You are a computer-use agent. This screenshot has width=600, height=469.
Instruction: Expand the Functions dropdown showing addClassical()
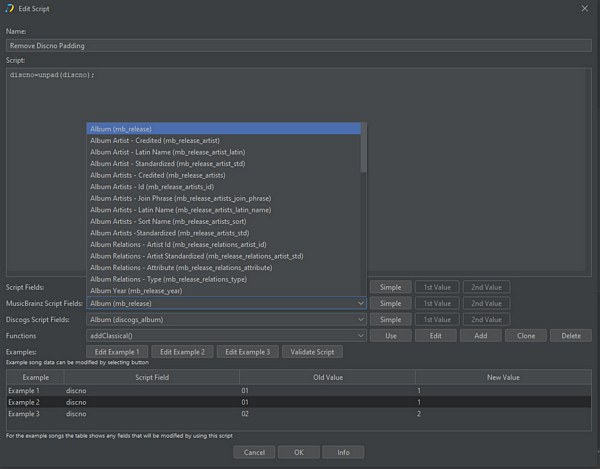tap(359, 336)
